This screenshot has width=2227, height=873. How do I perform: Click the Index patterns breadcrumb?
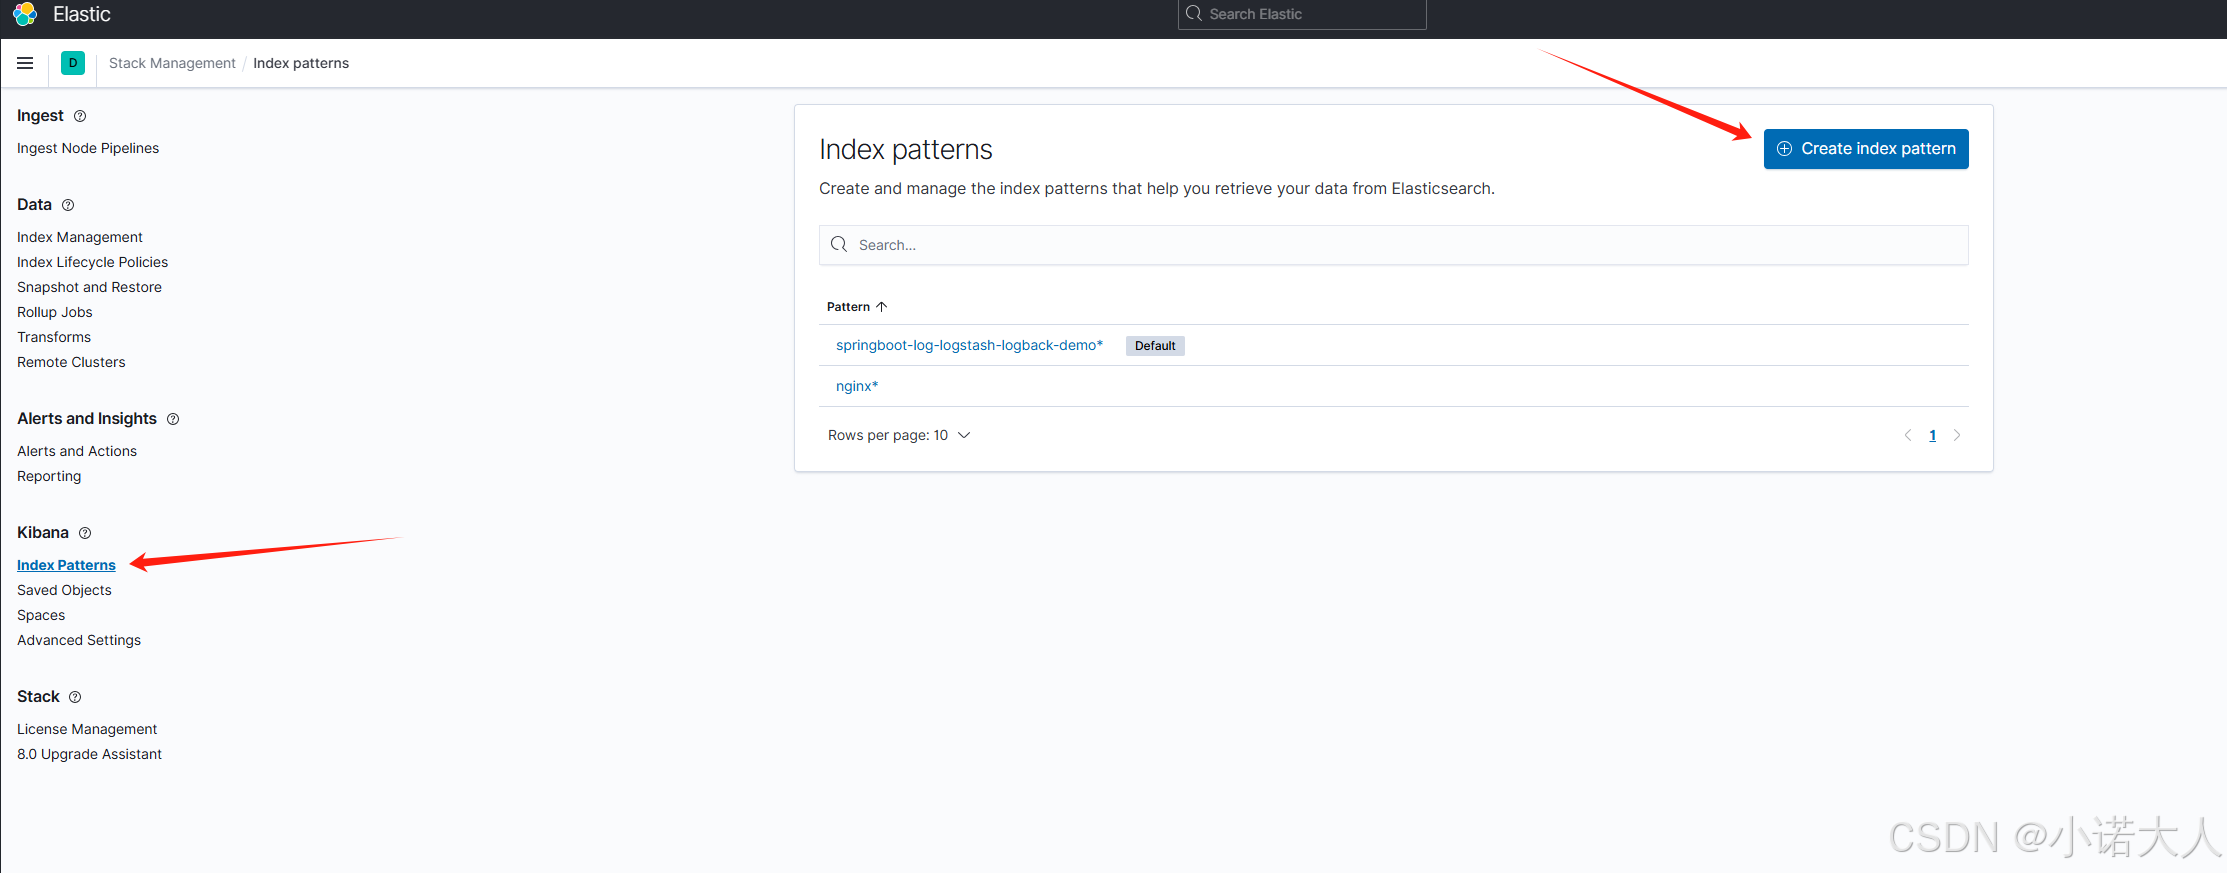point(301,63)
